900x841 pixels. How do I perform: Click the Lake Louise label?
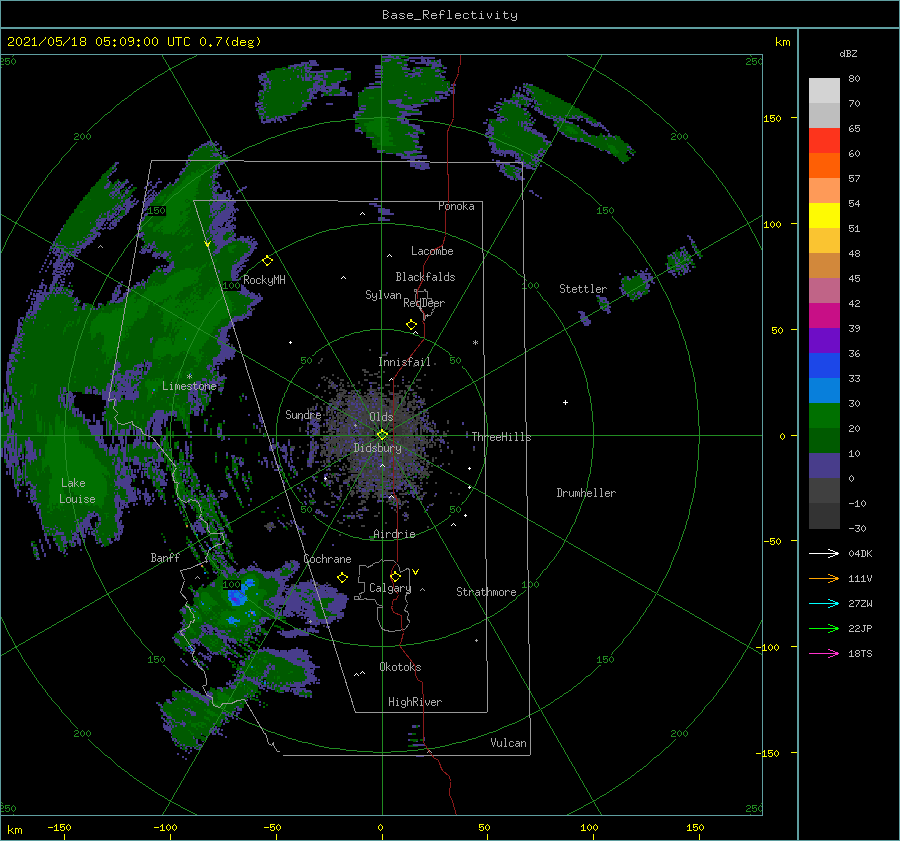(x=77, y=491)
